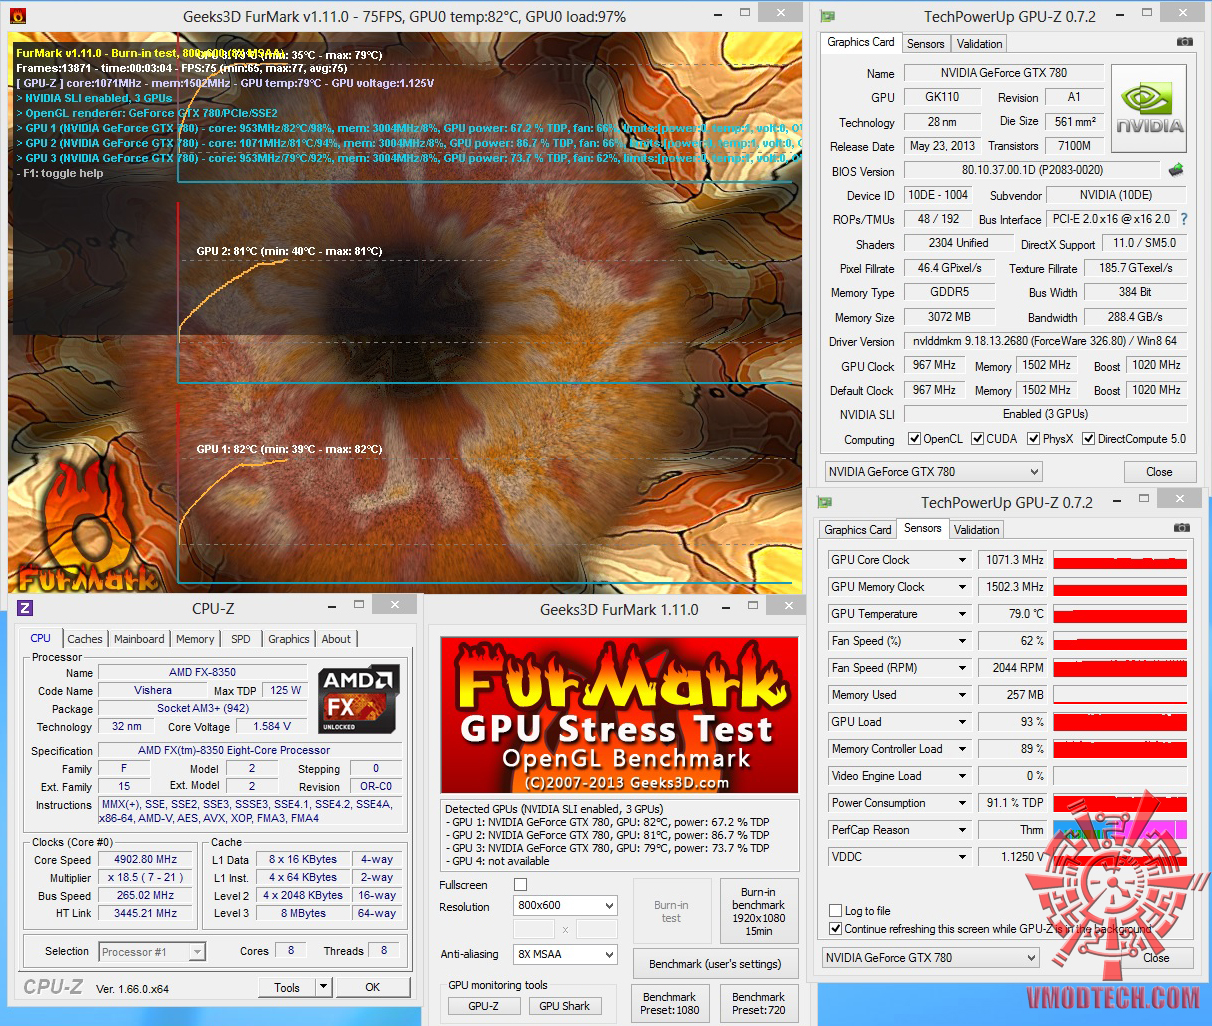Screen dimensions: 1212x1026
Task: Click the CPU-Z purple Z title icon
Action: click(x=25, y=608)
